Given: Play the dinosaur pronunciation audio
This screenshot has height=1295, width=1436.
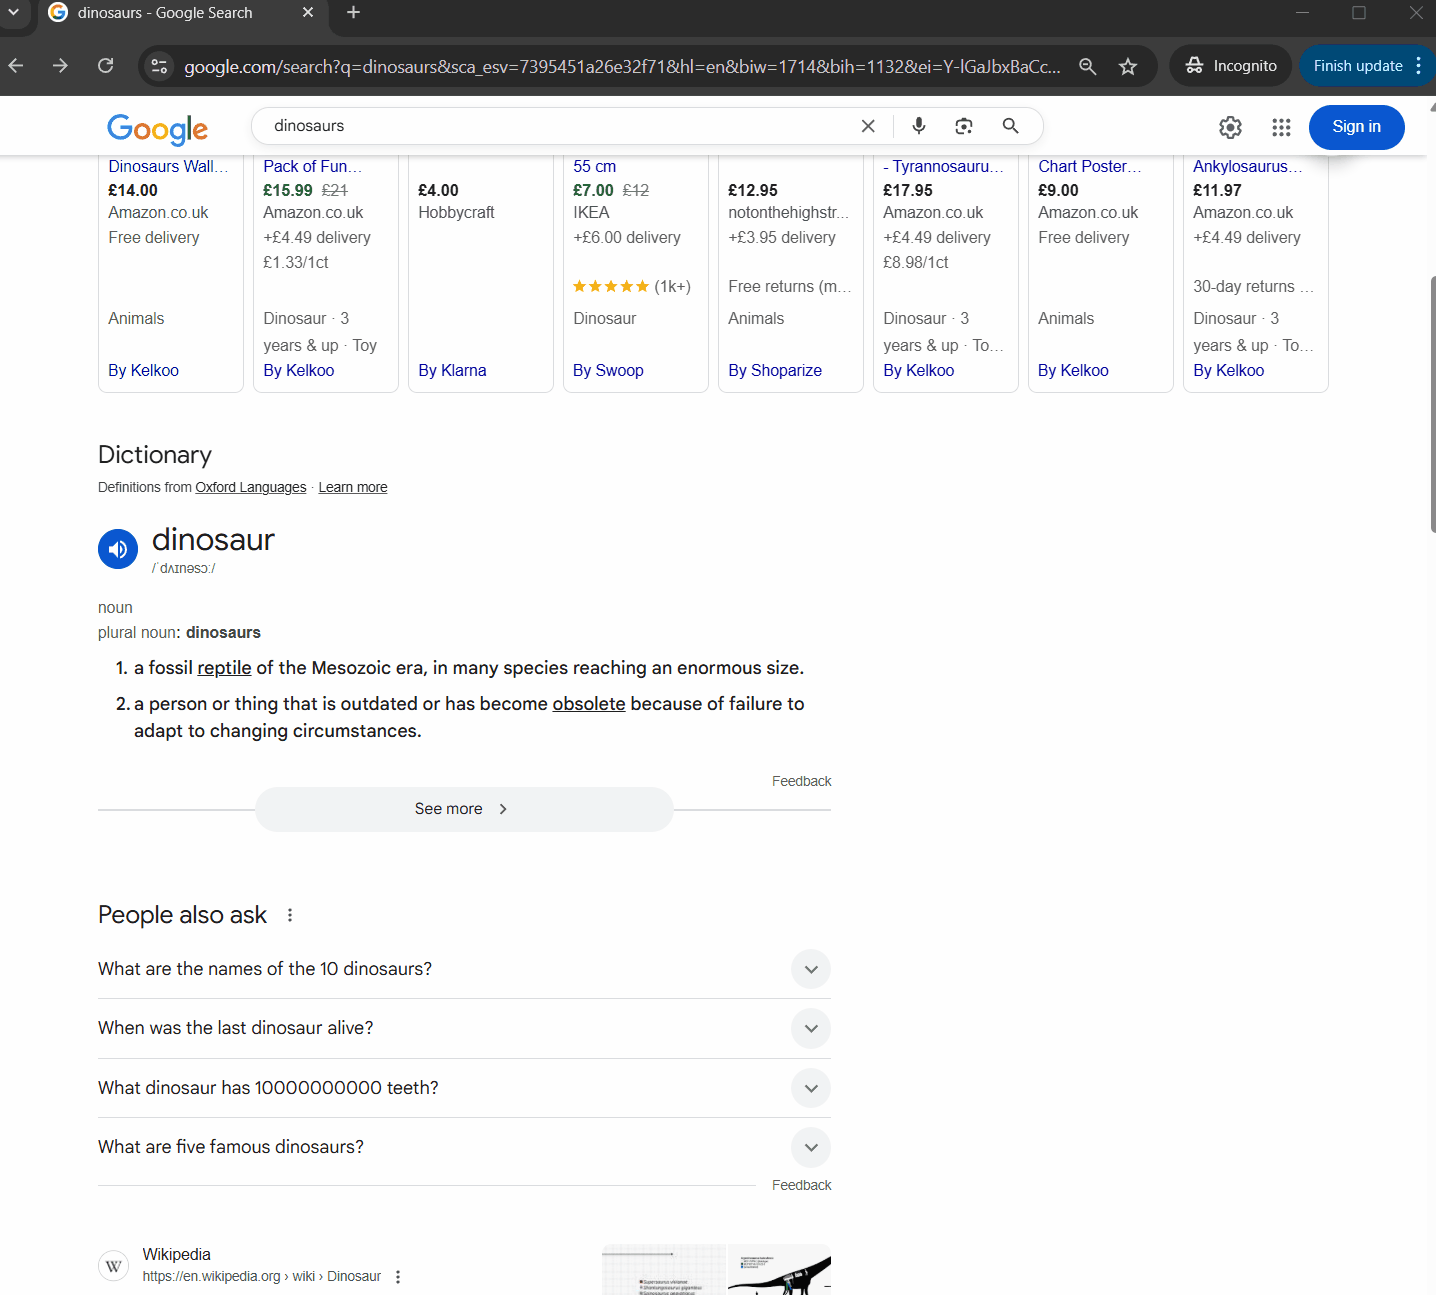Looking at the screenshot, I should click(x=118, y=549).
